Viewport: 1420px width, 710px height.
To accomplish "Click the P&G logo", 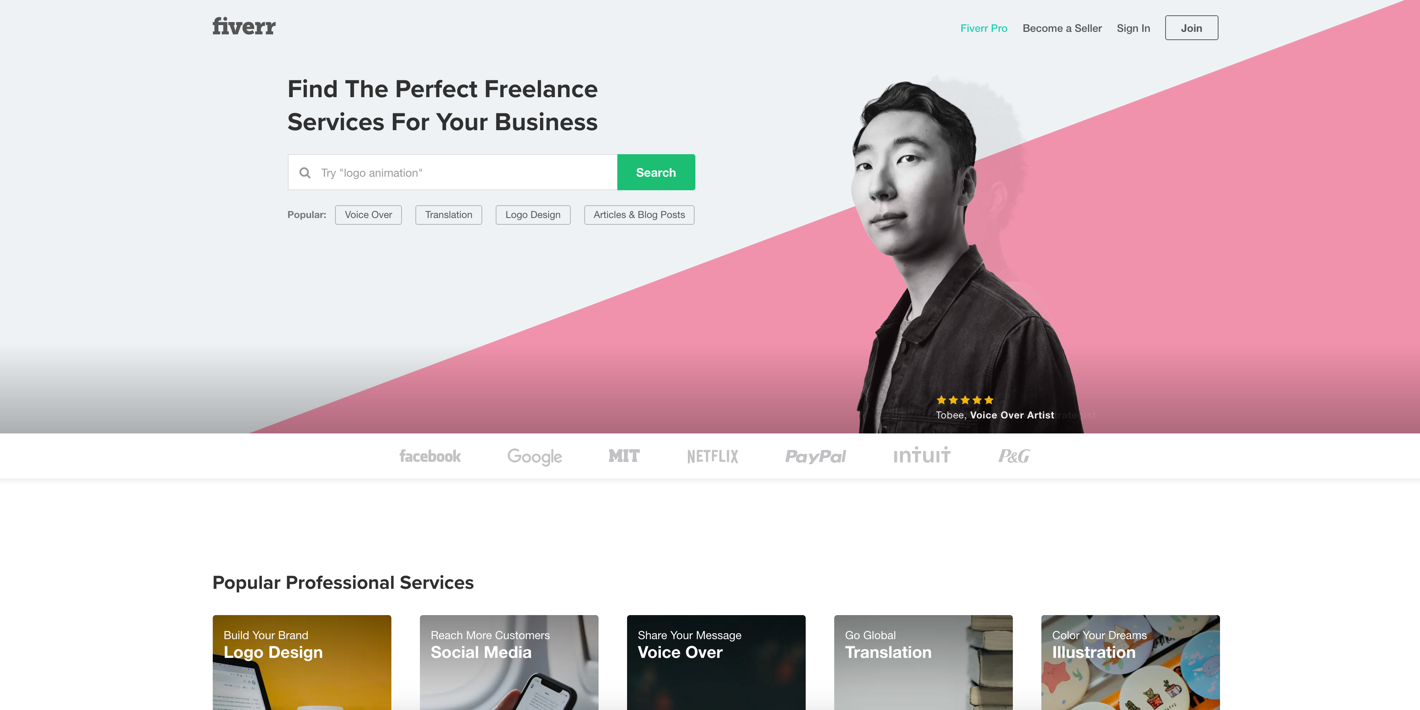I will [x=1014, y=456].
